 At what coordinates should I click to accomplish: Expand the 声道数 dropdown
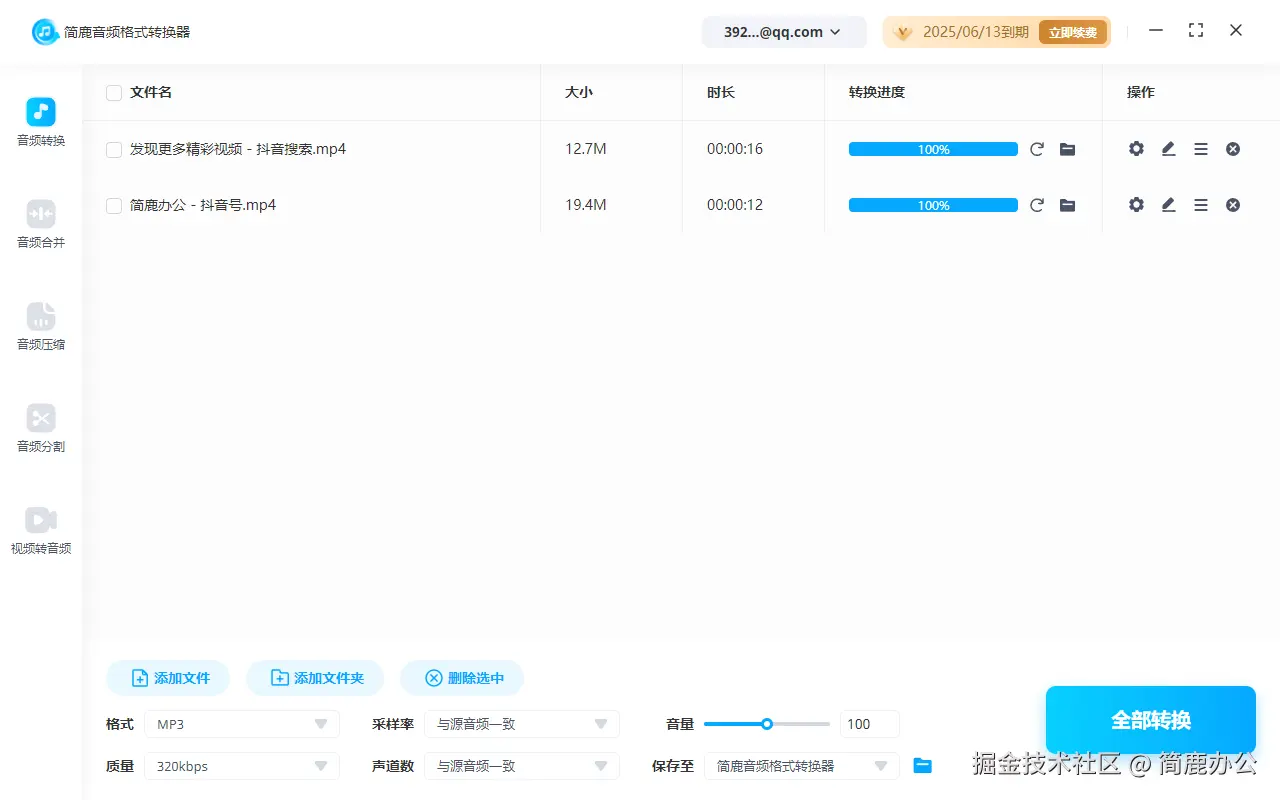pyautogui.click(x=522, y=766)
